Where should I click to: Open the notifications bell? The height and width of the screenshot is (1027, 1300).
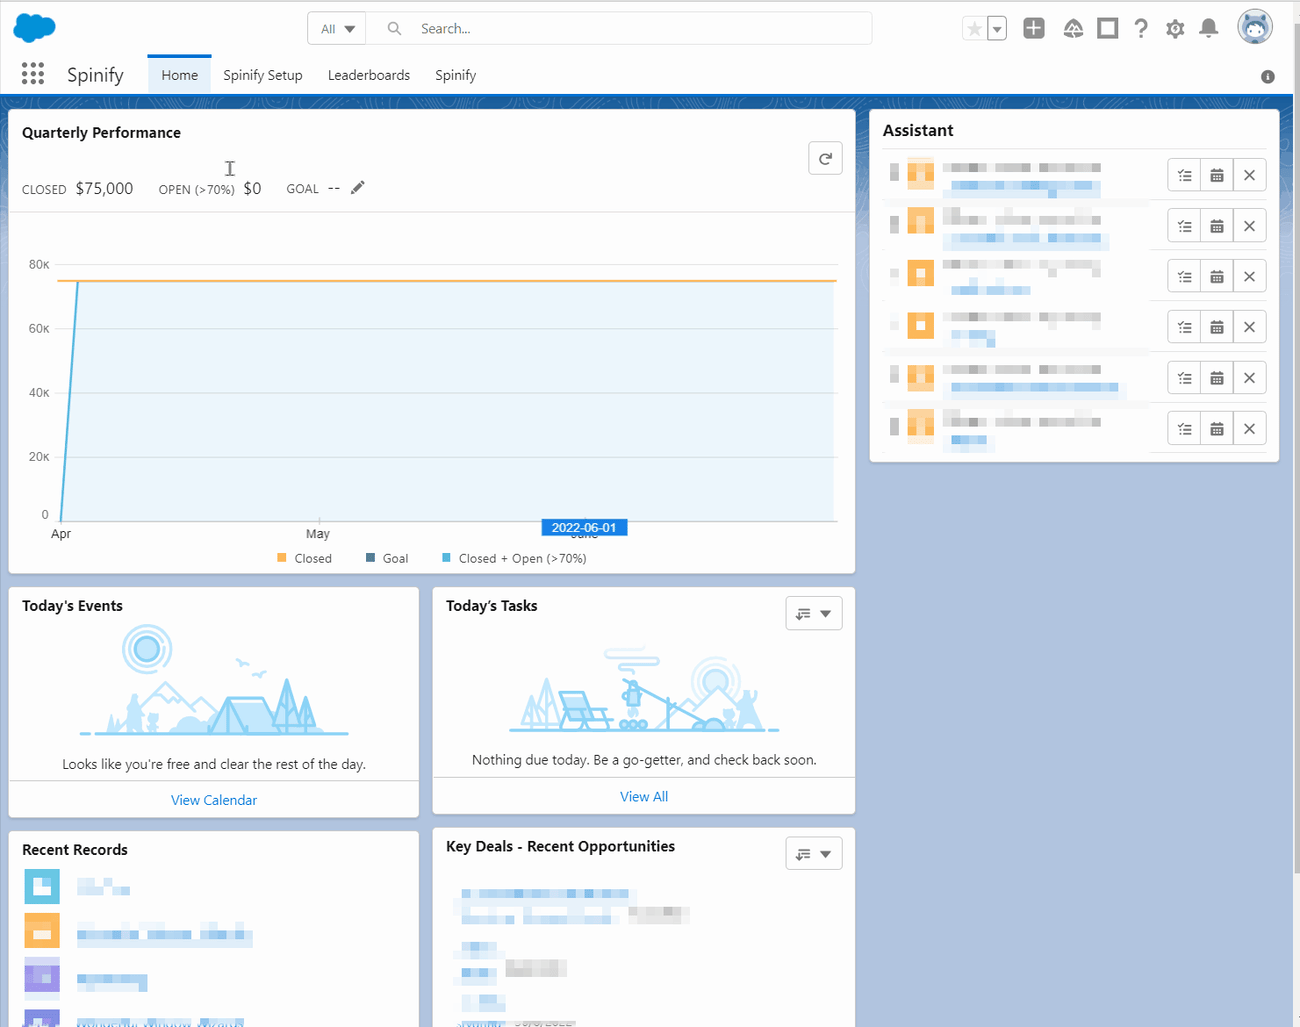[1209, 28]
